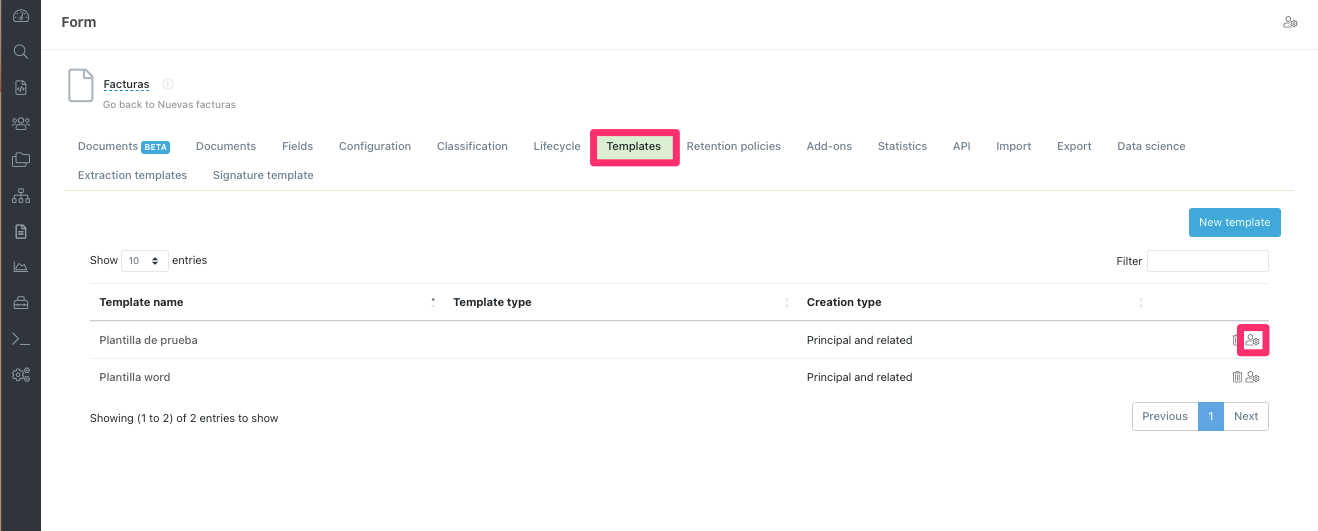1318x531 pixels.
Task: Click the New template button
Action: pyautogui.click(x=1234, y=222)
